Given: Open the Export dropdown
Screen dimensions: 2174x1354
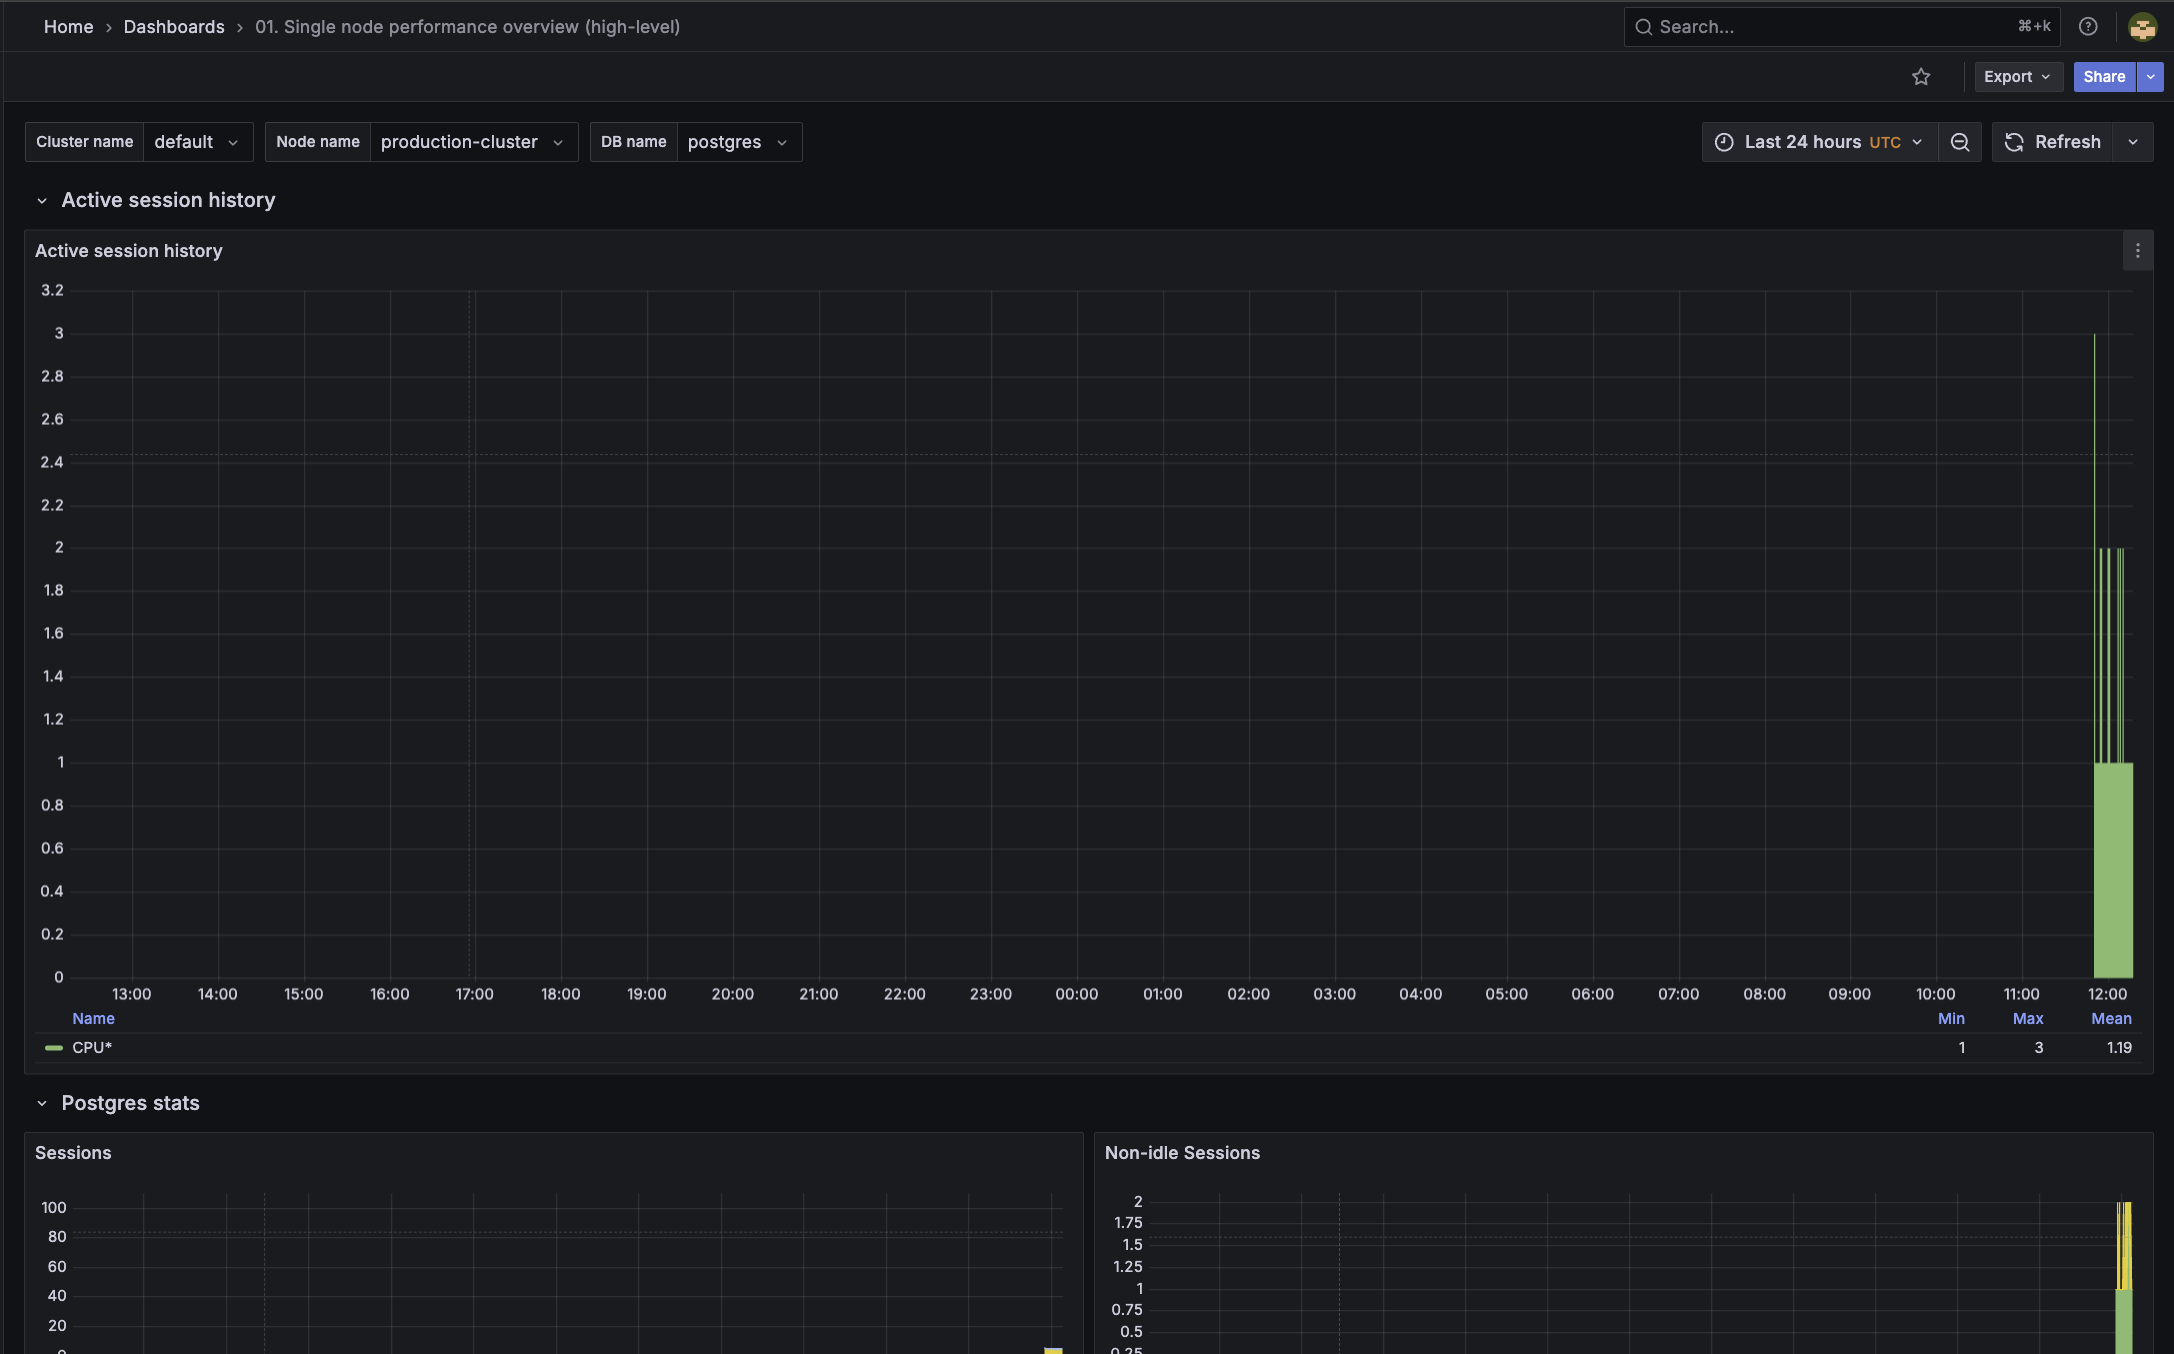Looking at the screenshot, I should 2016,76.
